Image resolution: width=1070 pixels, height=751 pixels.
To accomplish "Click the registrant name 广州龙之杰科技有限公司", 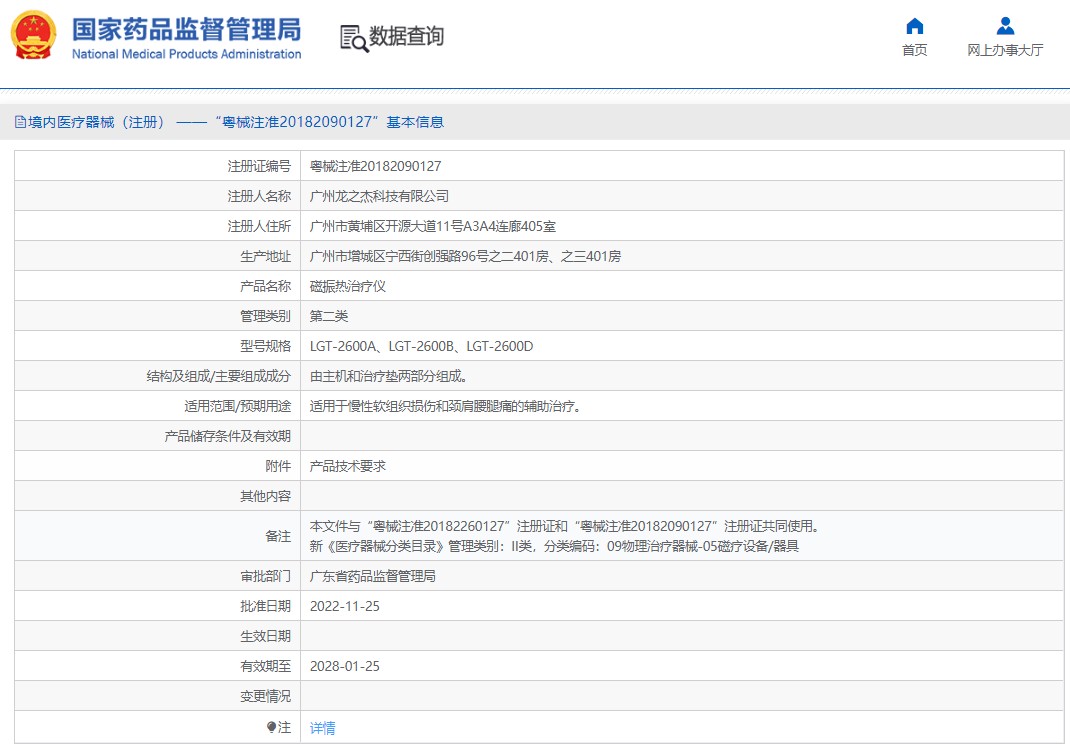I will [x=379, y=196].
